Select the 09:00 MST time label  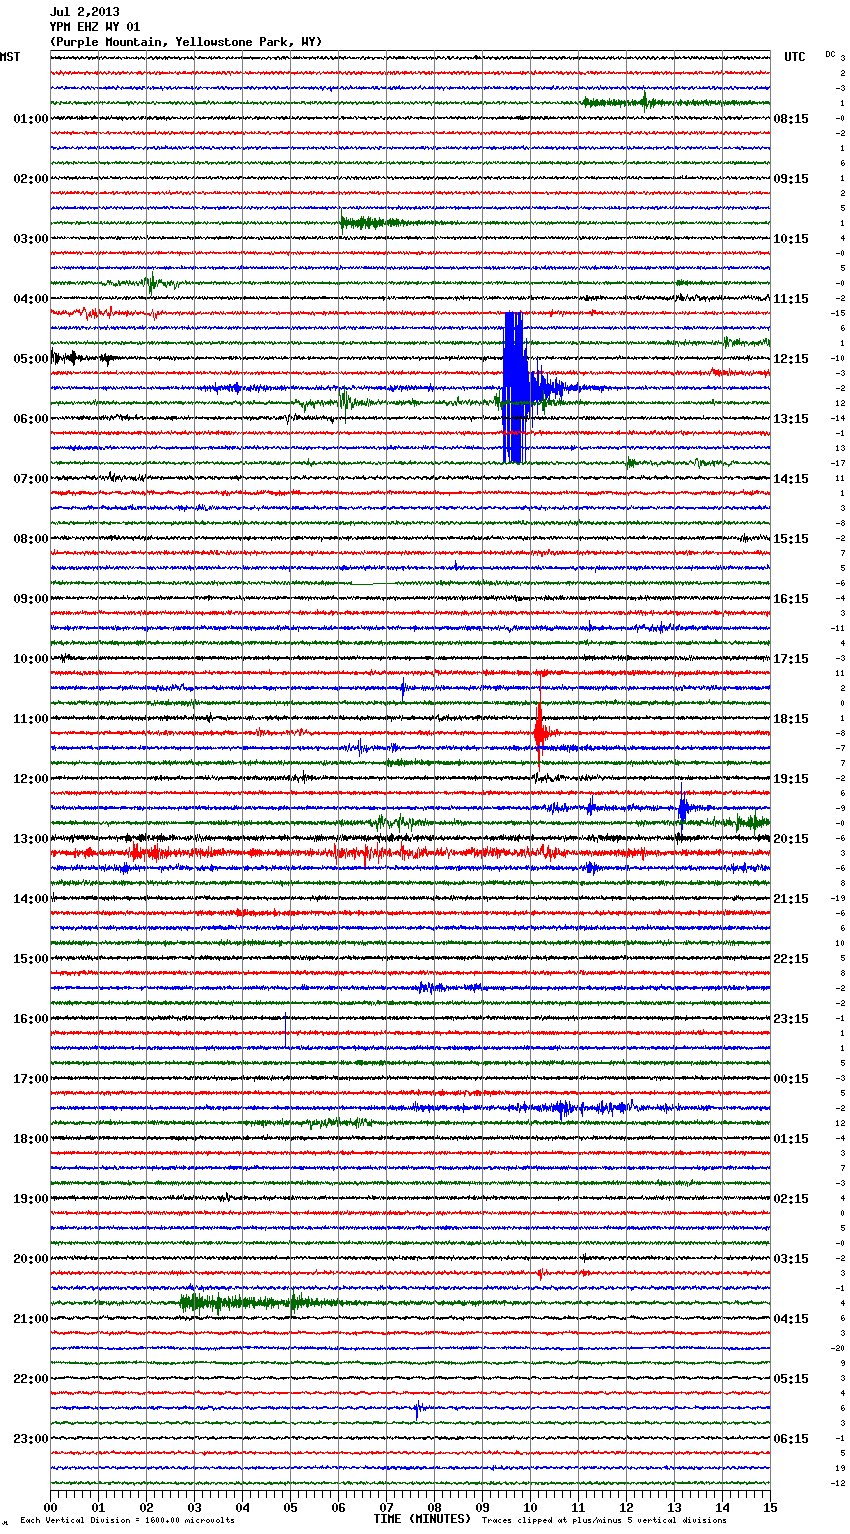coord(31,599)
